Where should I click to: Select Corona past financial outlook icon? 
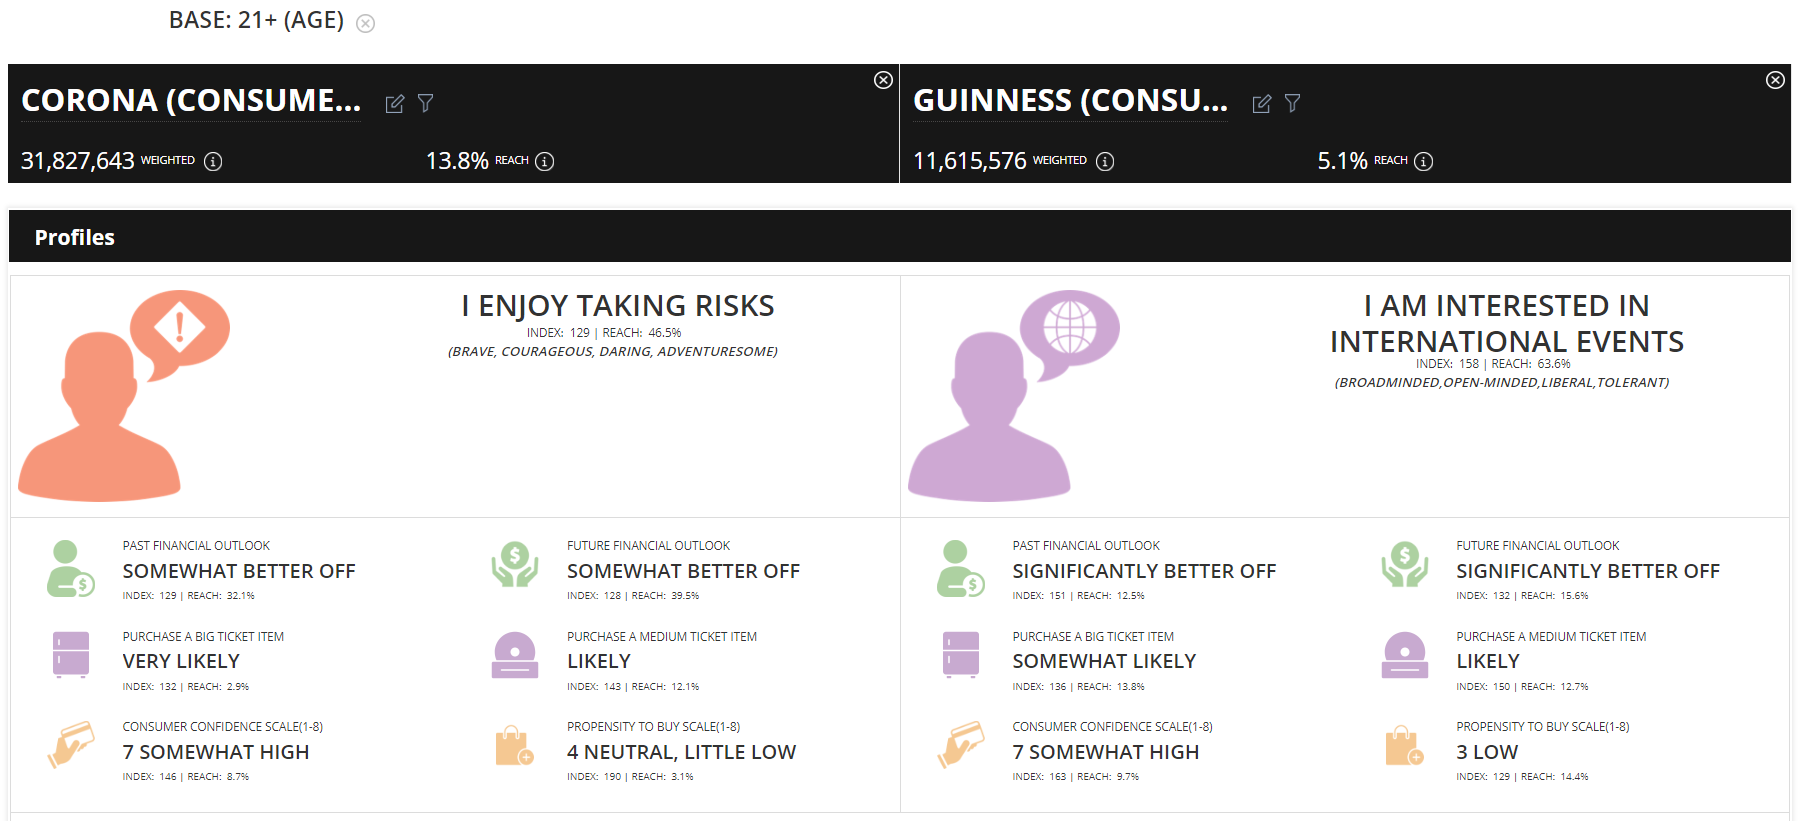[x=70, y=569]
